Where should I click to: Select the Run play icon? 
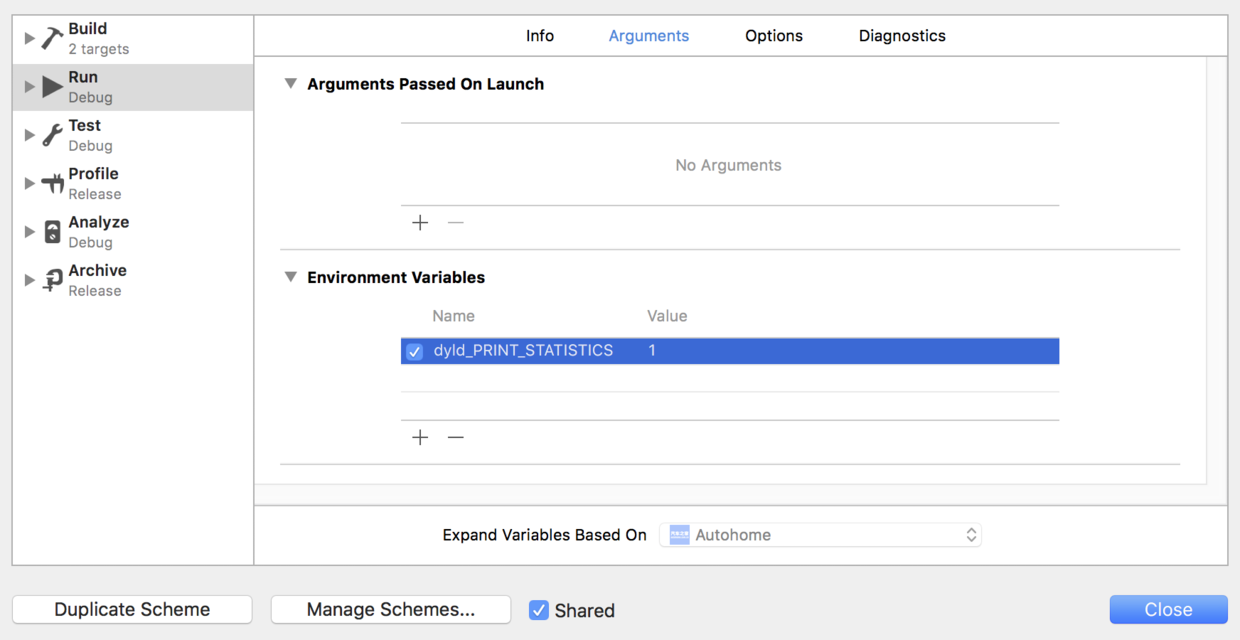53,87
